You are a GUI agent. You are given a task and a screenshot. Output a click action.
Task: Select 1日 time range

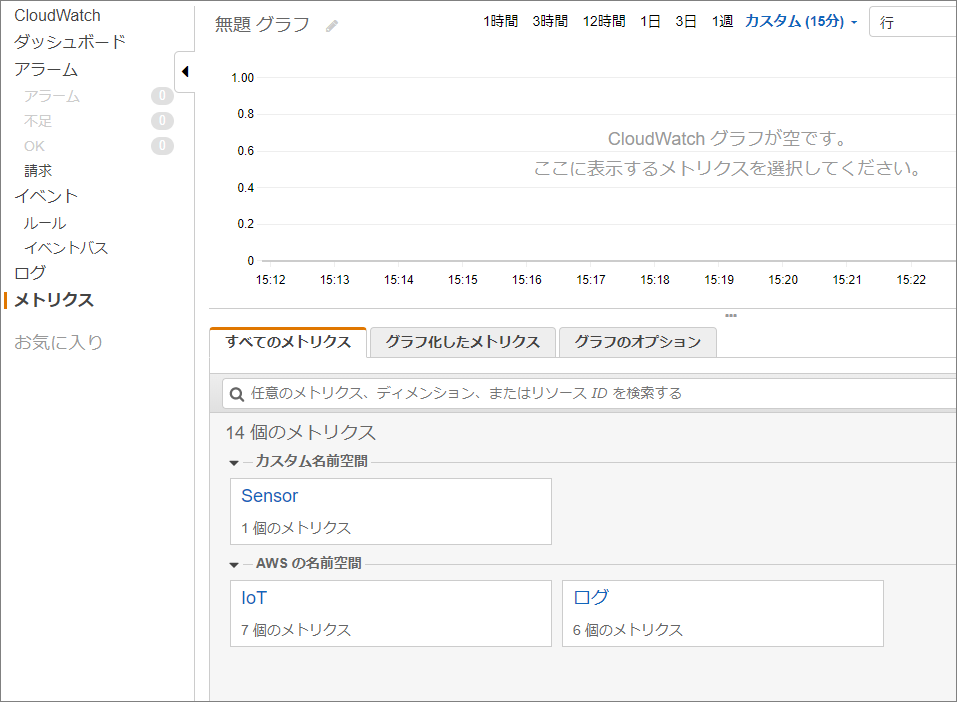coord(650,21)
